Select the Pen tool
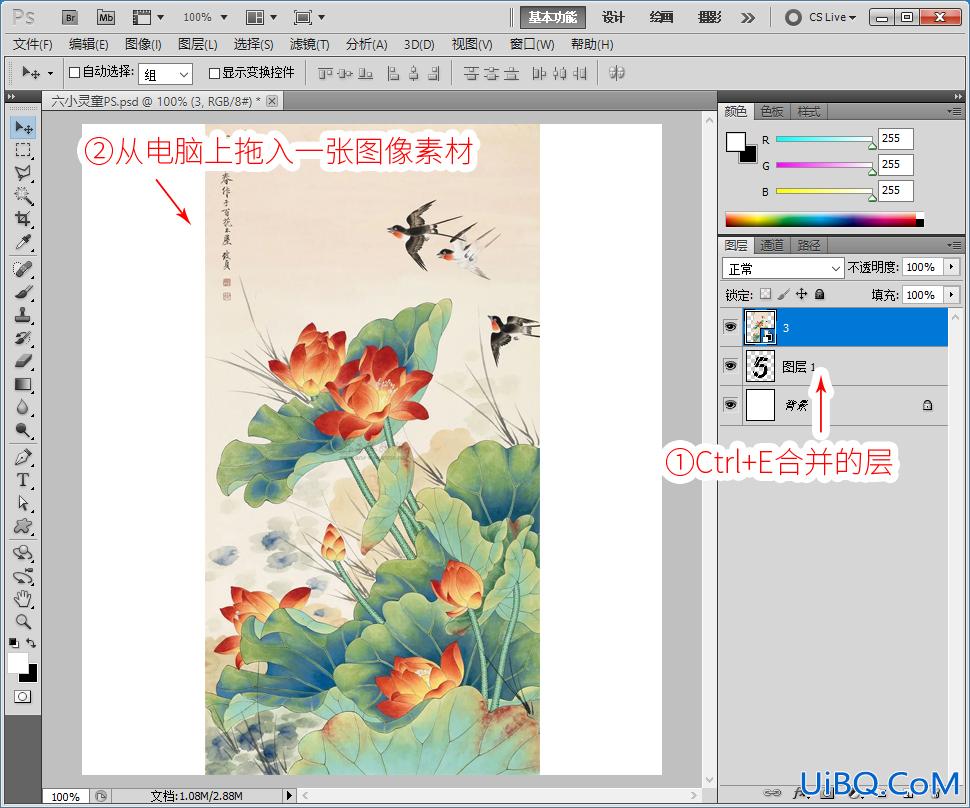This screenshot has width=970, height=808. click(x=24, y=457)
